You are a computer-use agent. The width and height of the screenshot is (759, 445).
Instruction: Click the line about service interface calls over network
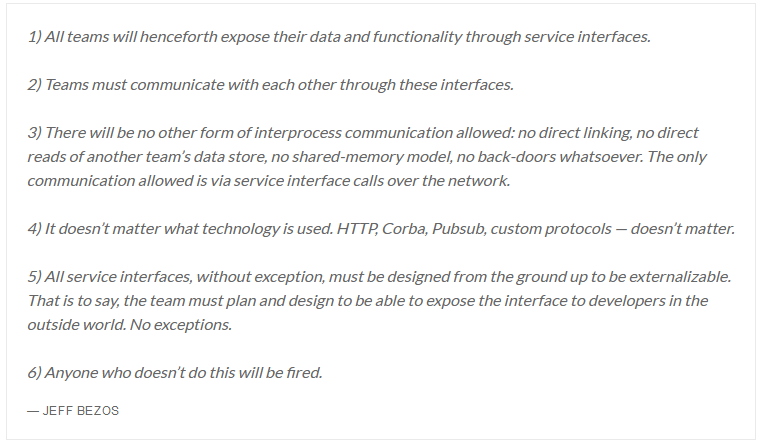click(269, 181)
